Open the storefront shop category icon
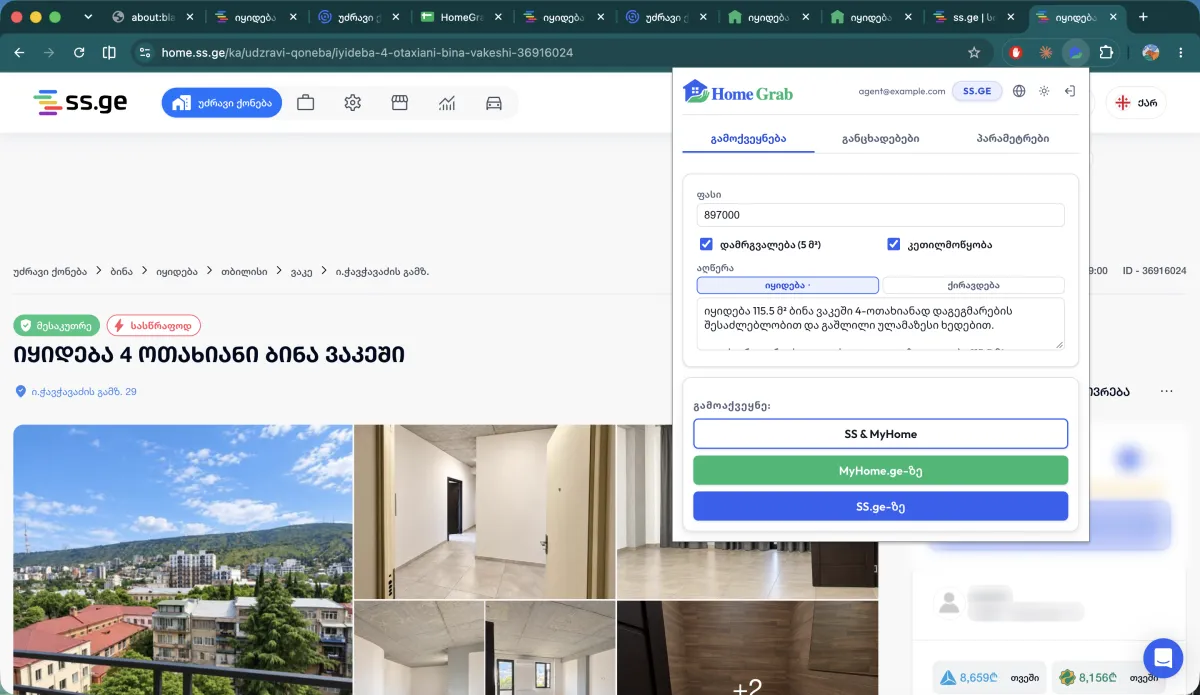Screen dimensions: 1200x695 pyautogui.click(x=400, y=103)
